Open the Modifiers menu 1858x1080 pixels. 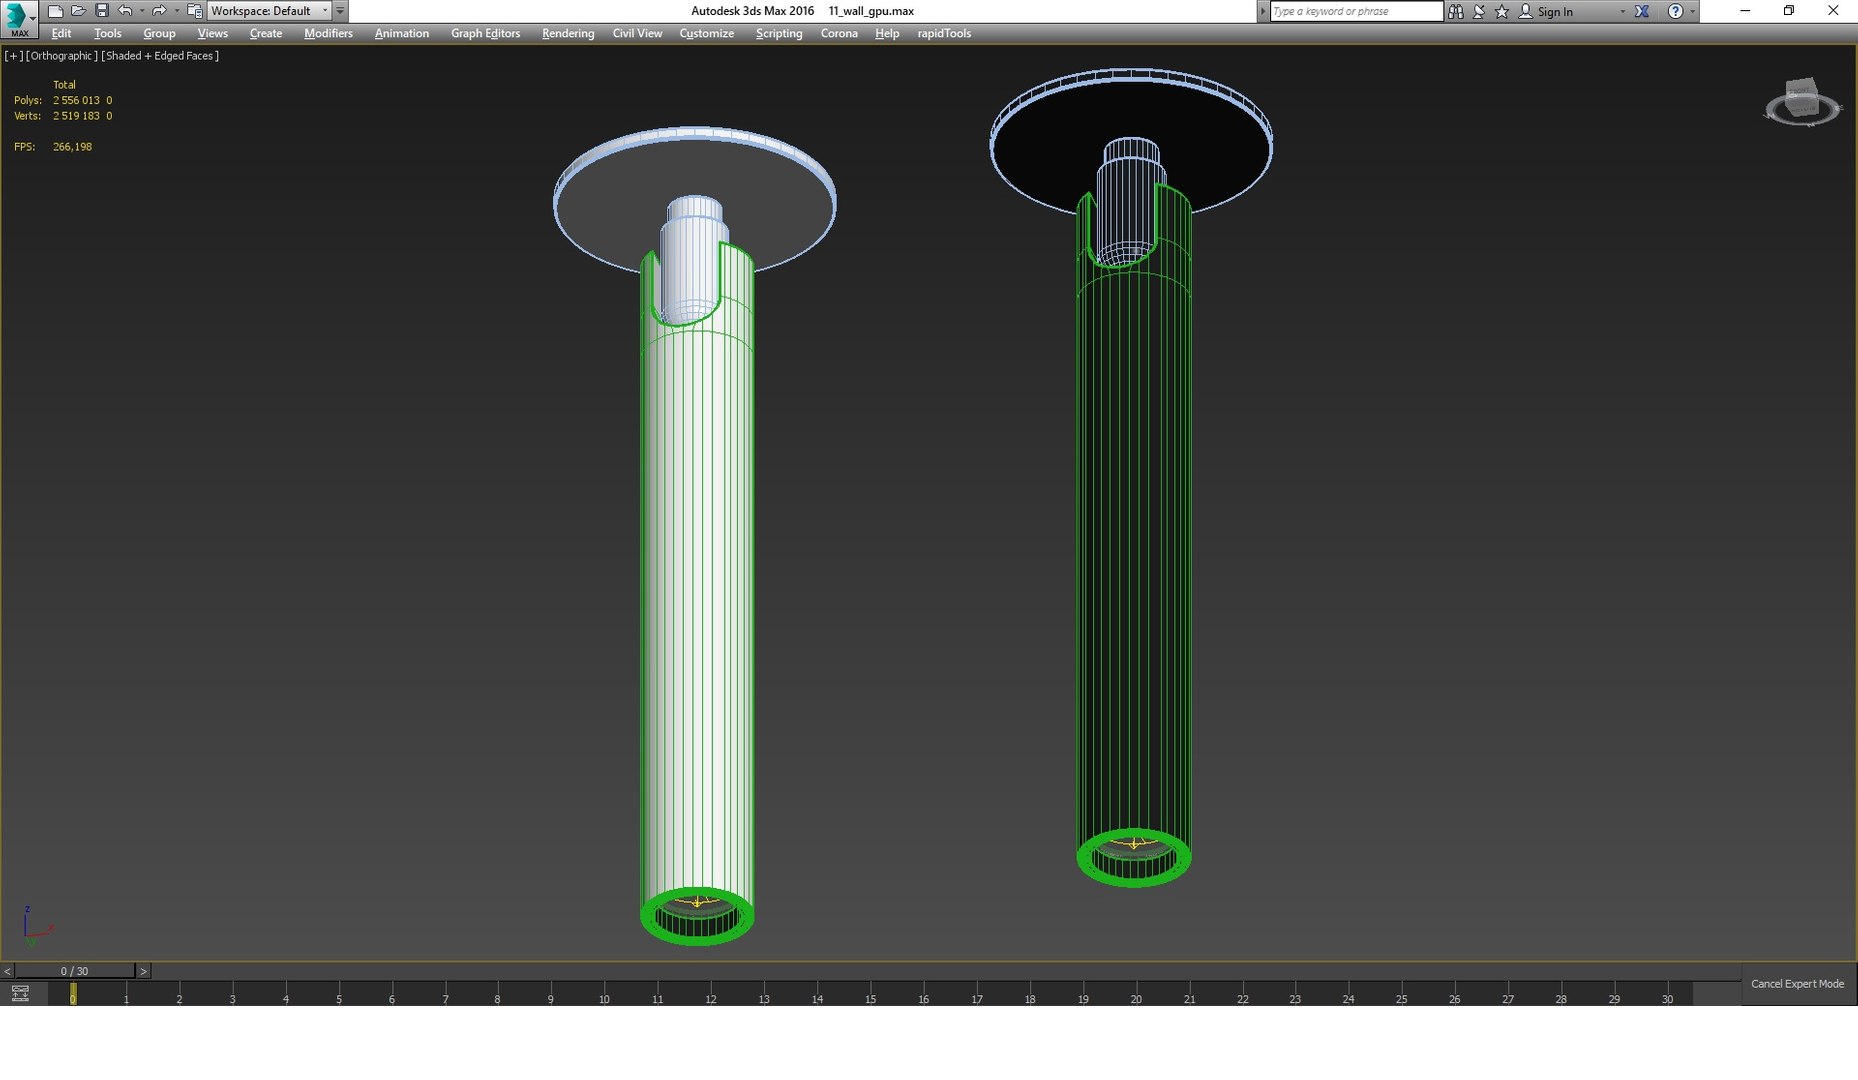328,33
